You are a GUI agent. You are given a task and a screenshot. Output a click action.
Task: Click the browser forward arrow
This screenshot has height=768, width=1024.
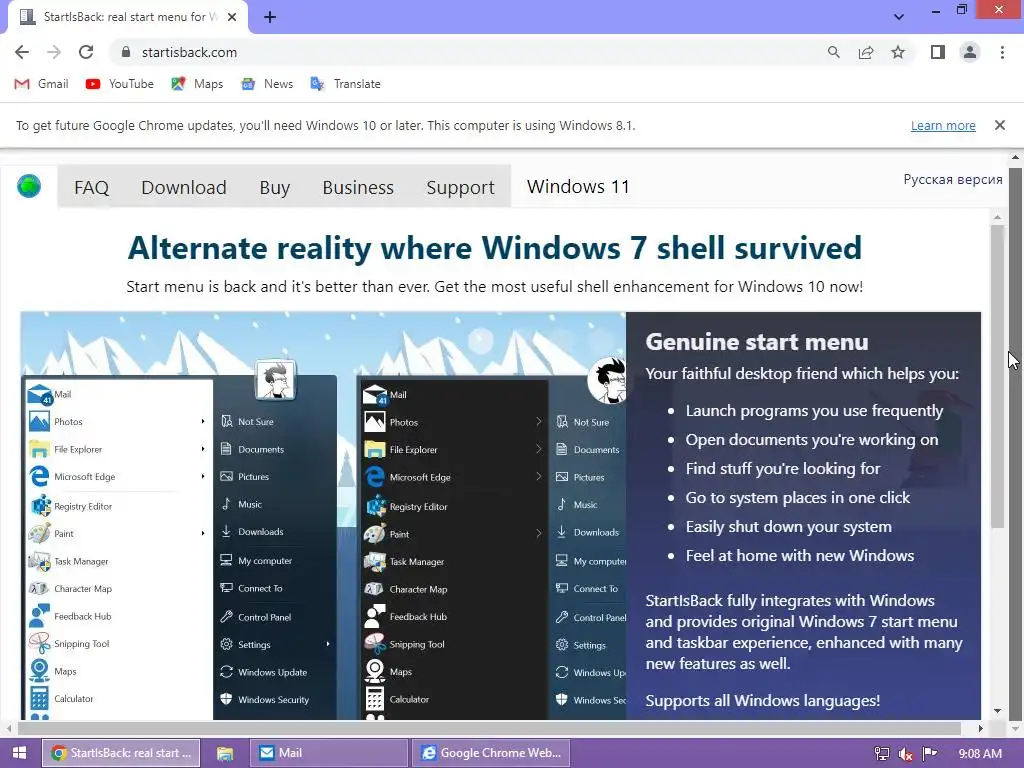[54, 52]
